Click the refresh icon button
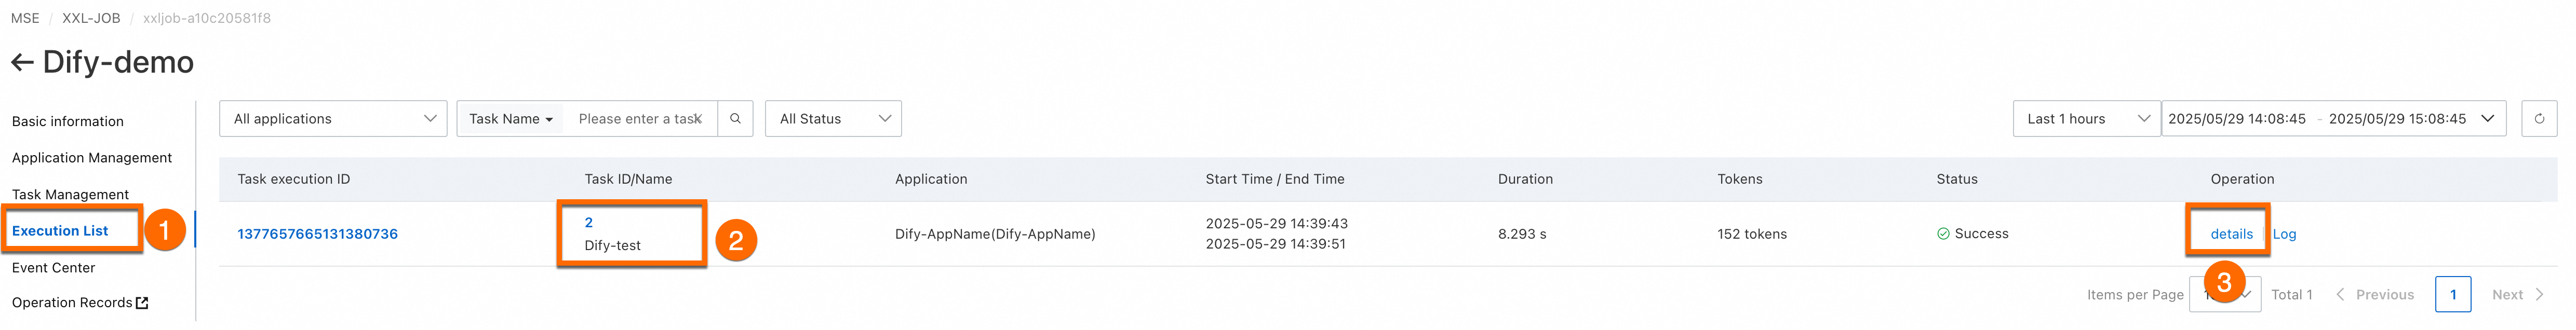The height and width of the screenshot is (330, 2576). pyautogui.click(x=2538, y=119)
